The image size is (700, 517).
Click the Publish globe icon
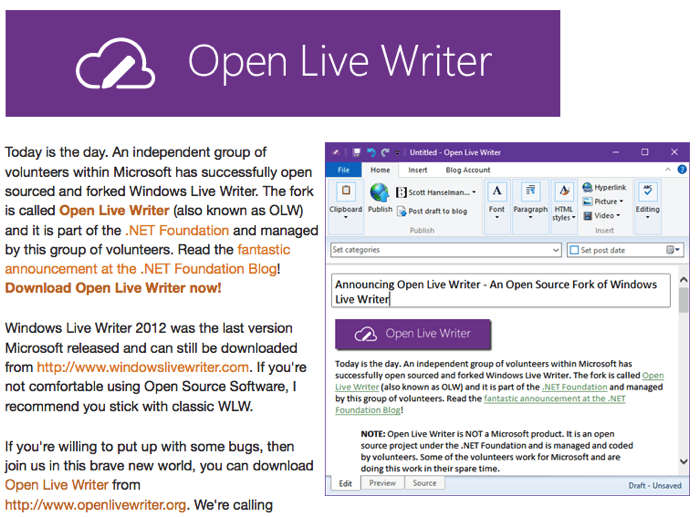point(379,192)
